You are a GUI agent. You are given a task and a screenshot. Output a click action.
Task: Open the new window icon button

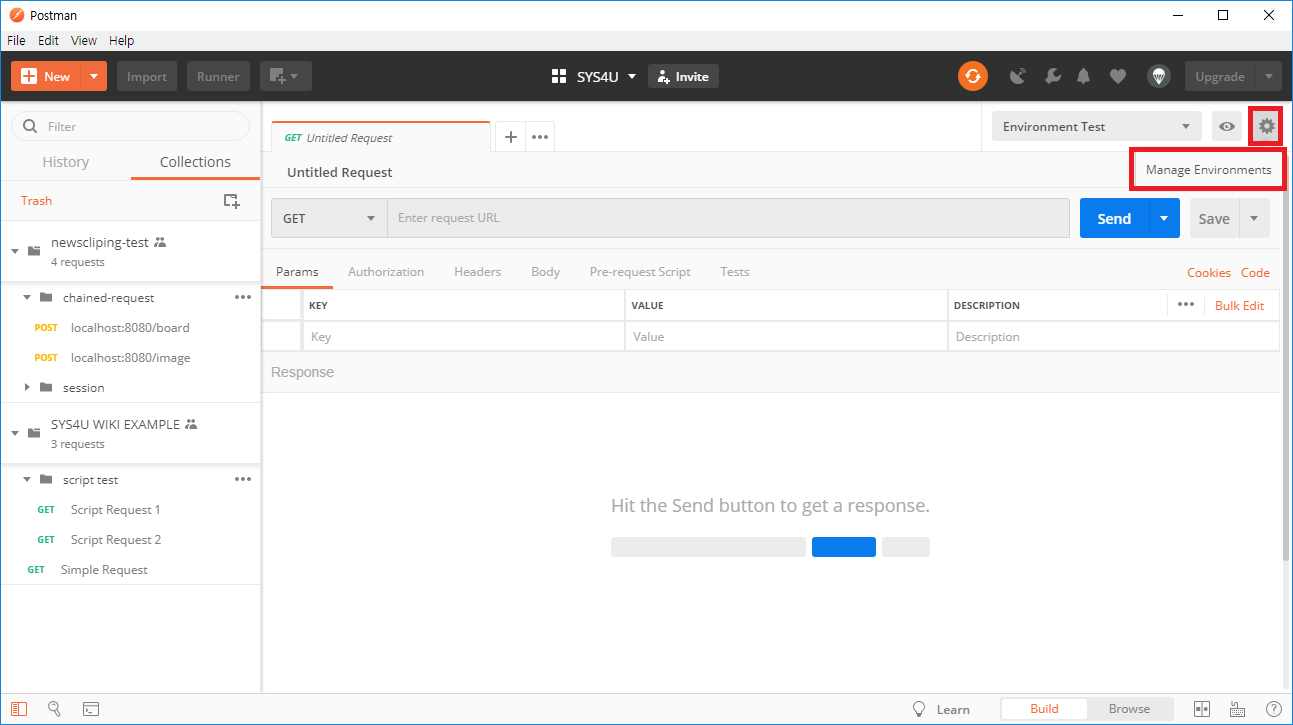pyautogui.click(x=286, y=76)
